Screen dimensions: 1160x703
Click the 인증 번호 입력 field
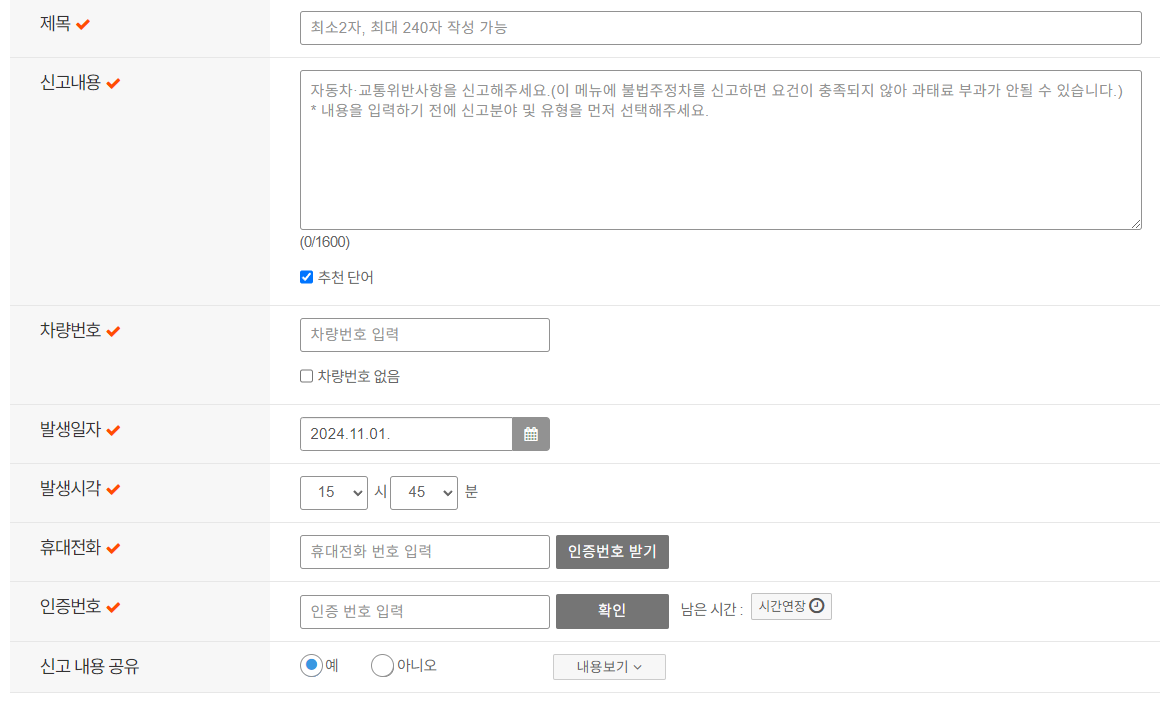point(424,612)
